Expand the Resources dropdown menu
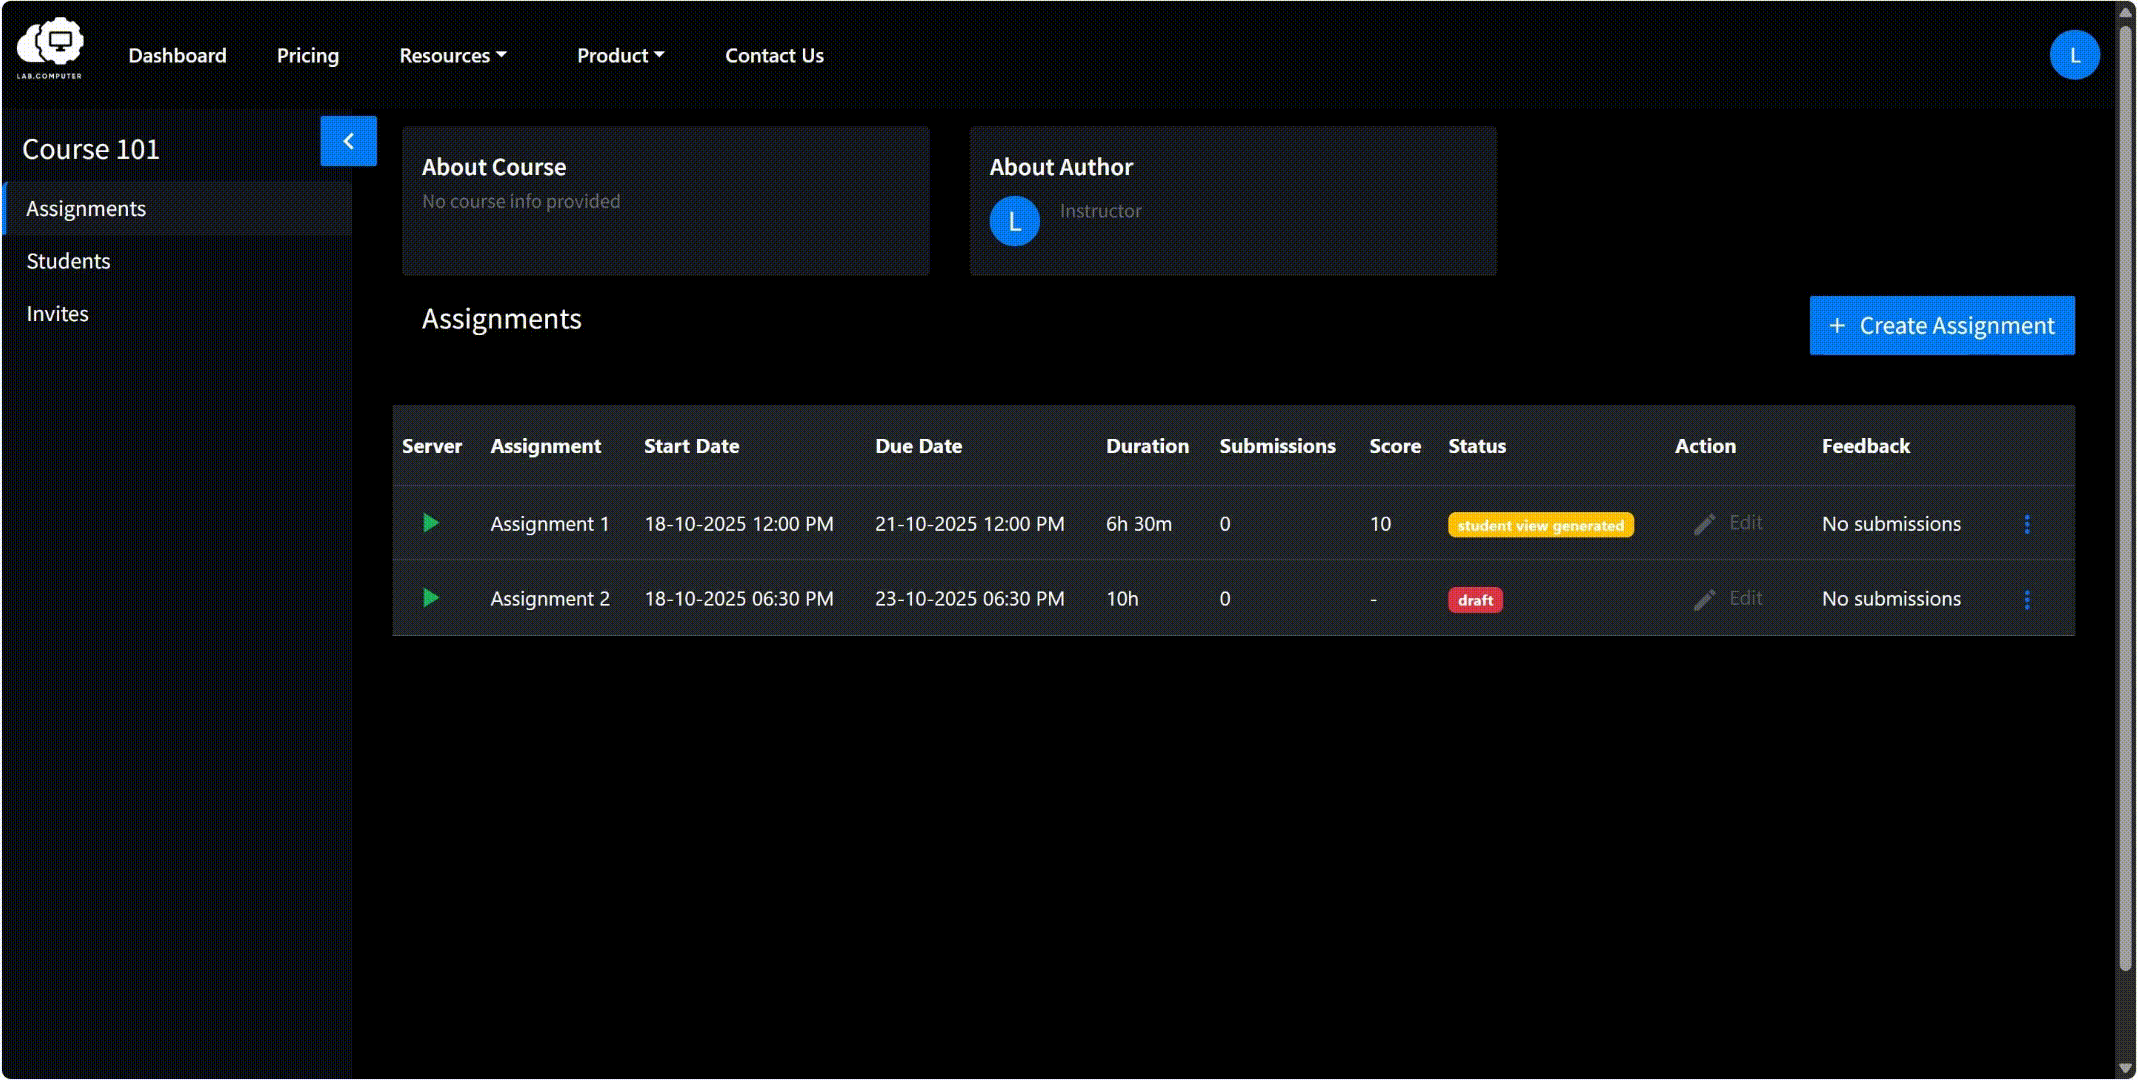Image resolution: width=2138 pixels, height=1080 pixels. (x=453, y=56)
